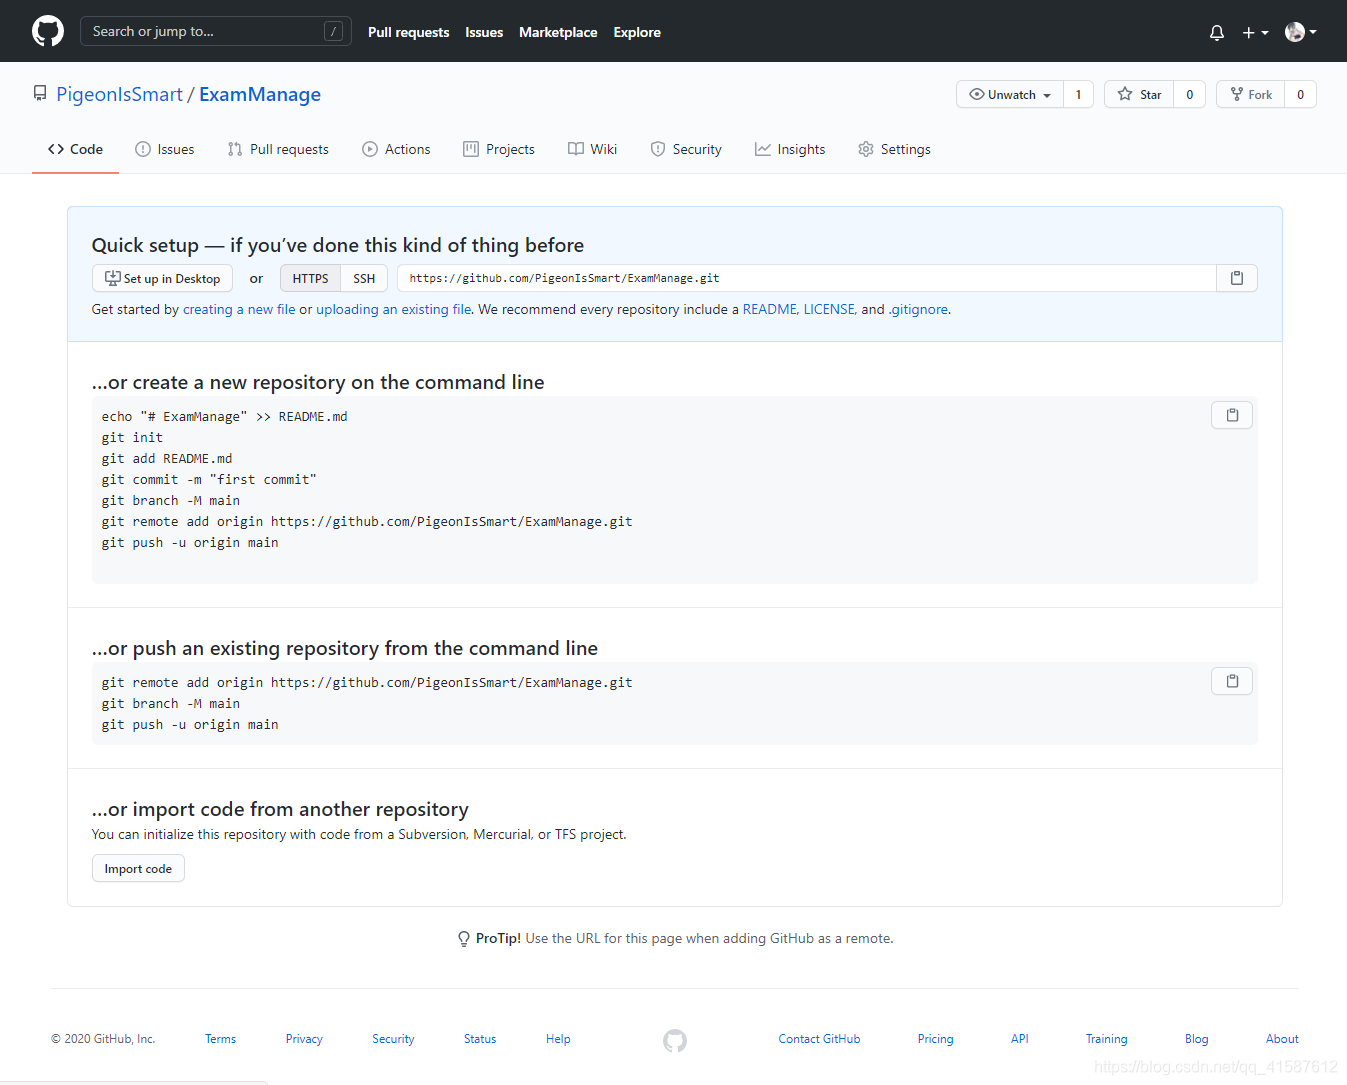Switch to the Projects tab
Viewport: 1347px width, 1085px height.
point(499,149)
